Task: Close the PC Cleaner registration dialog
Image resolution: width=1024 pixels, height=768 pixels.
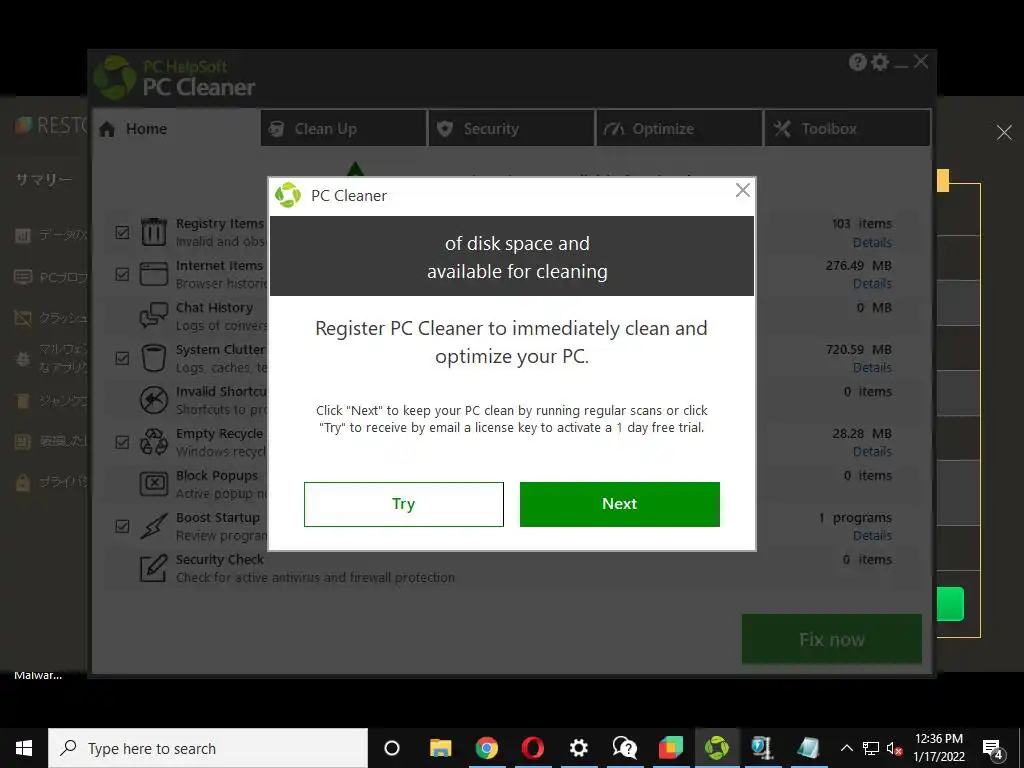Action: point(743,190)
